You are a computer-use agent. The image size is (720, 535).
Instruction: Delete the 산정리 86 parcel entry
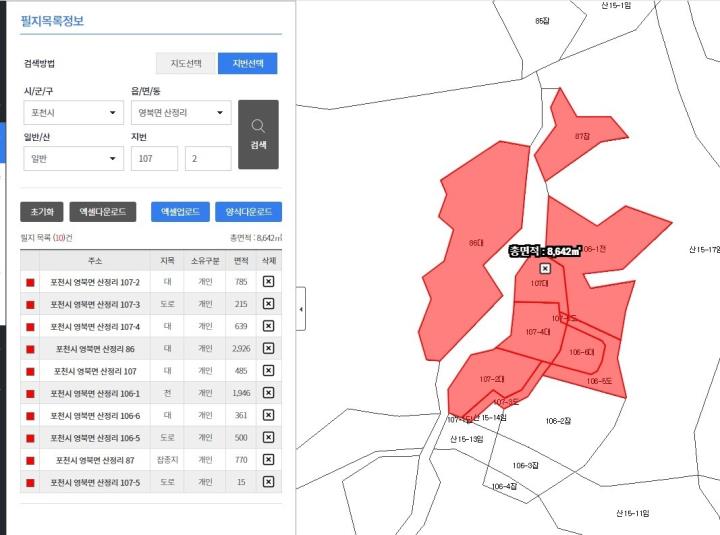268,348
